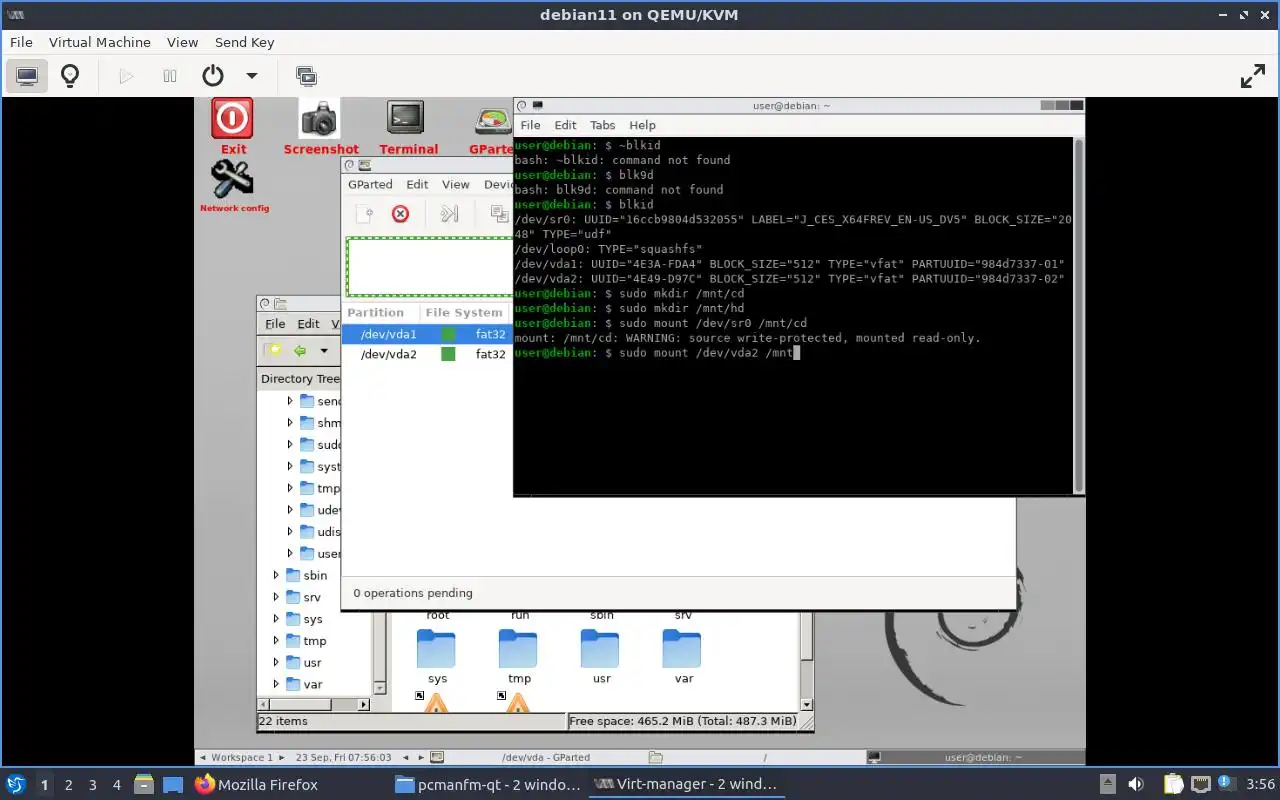1280x800 pixels.
Task: Open the GParted menu in GParted window
Action: point(370,184)
